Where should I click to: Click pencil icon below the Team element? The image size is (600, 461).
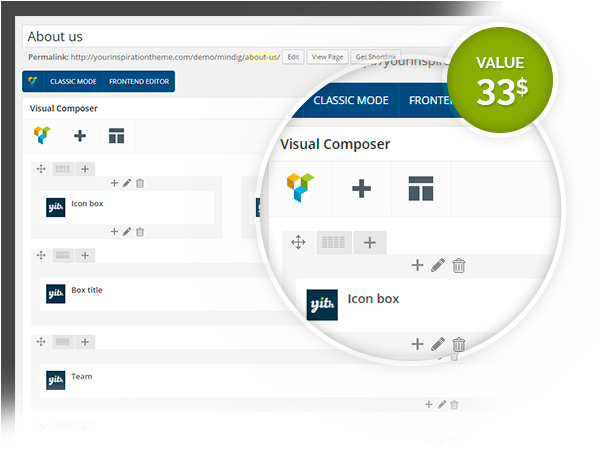pyautogui.click(x=442, y=404)
